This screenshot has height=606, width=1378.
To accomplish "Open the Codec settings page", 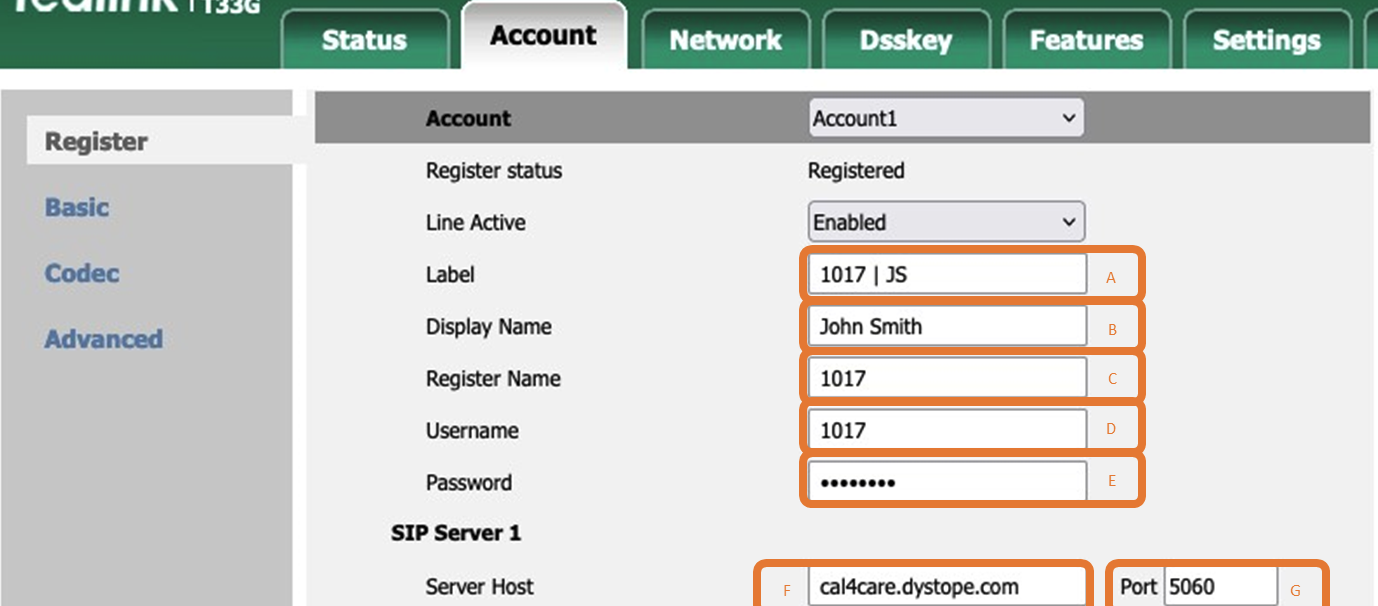I will (x=81, y=273).
